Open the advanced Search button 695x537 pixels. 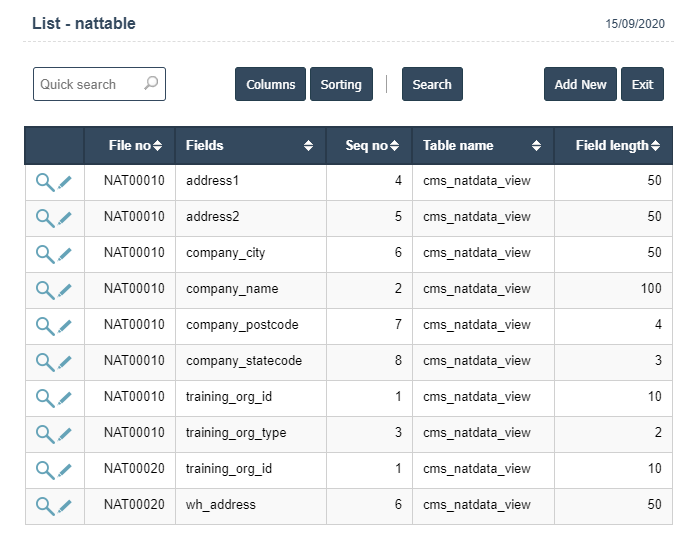click(432, 85)
